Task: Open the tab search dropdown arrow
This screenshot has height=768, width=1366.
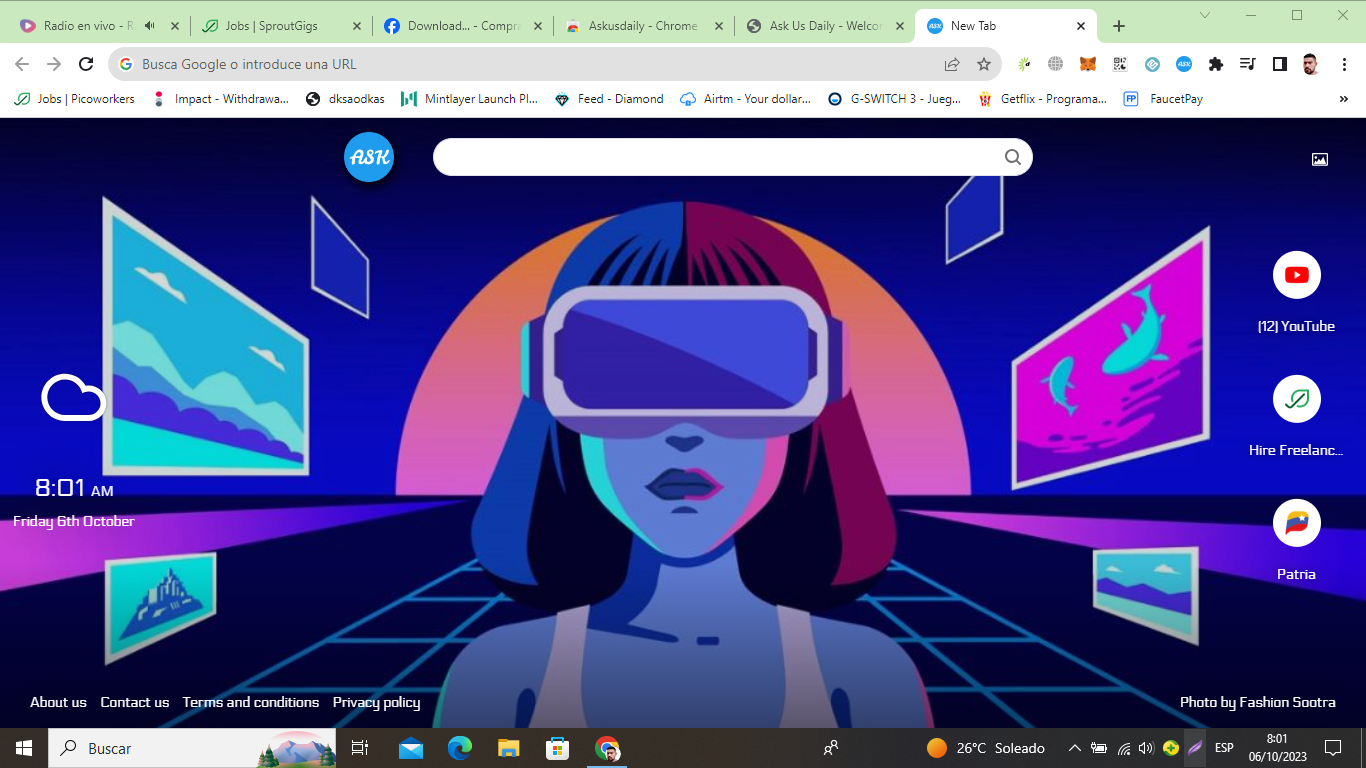Action: click(x=1205, y=15)
